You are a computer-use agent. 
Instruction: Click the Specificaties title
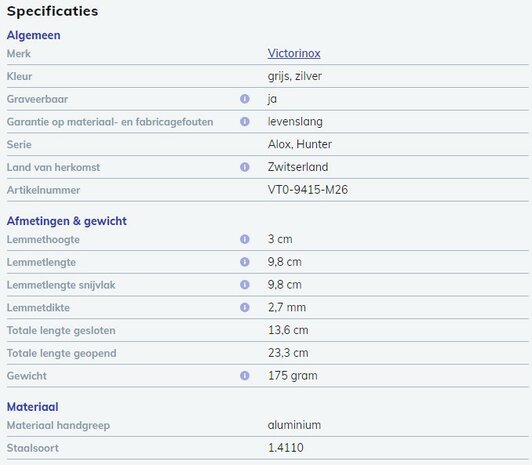(x=53, y=11)
